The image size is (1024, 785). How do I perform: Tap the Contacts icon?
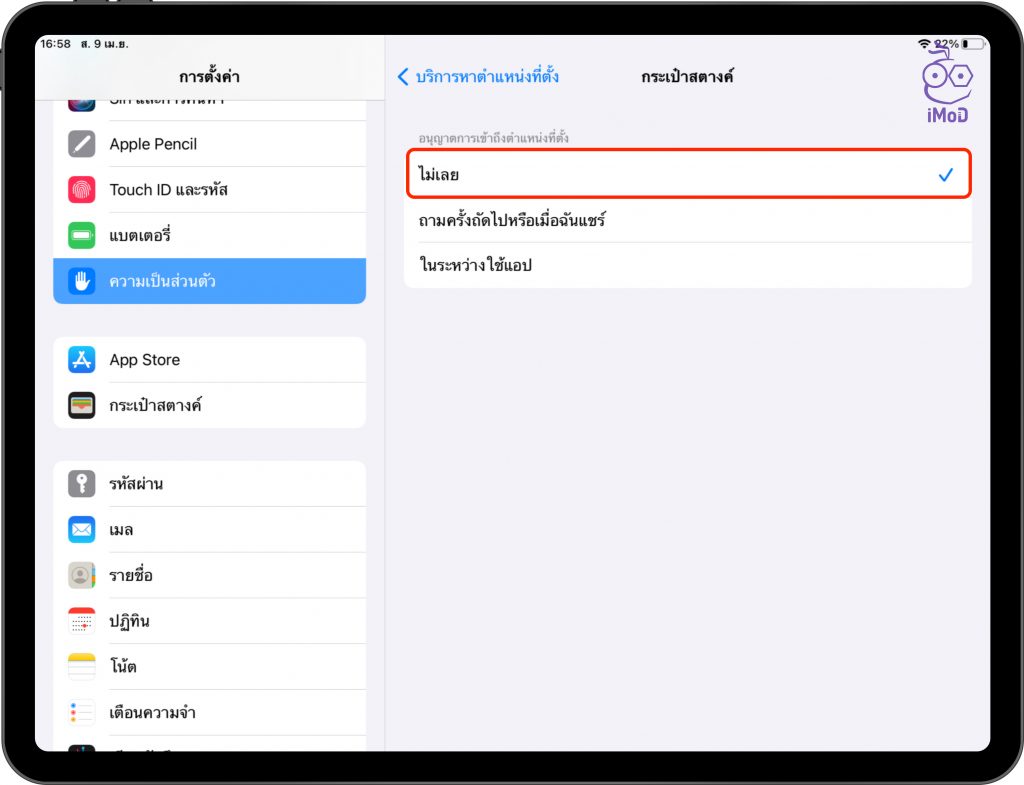click(82, 576)
